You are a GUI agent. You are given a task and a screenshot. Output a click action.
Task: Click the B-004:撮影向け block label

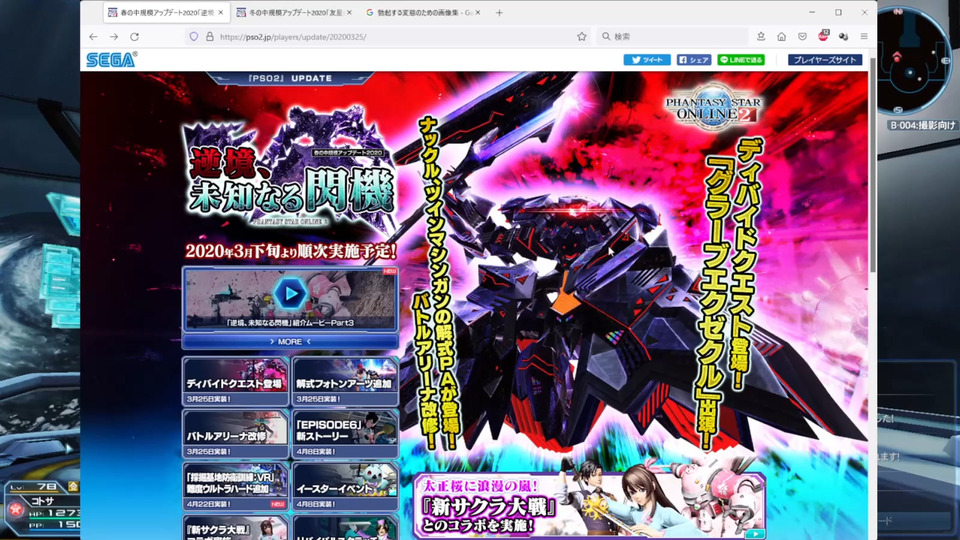point(922,125)
